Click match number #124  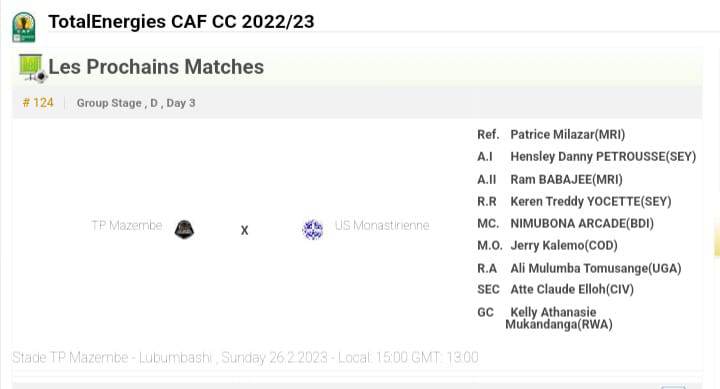click(38, 103)
